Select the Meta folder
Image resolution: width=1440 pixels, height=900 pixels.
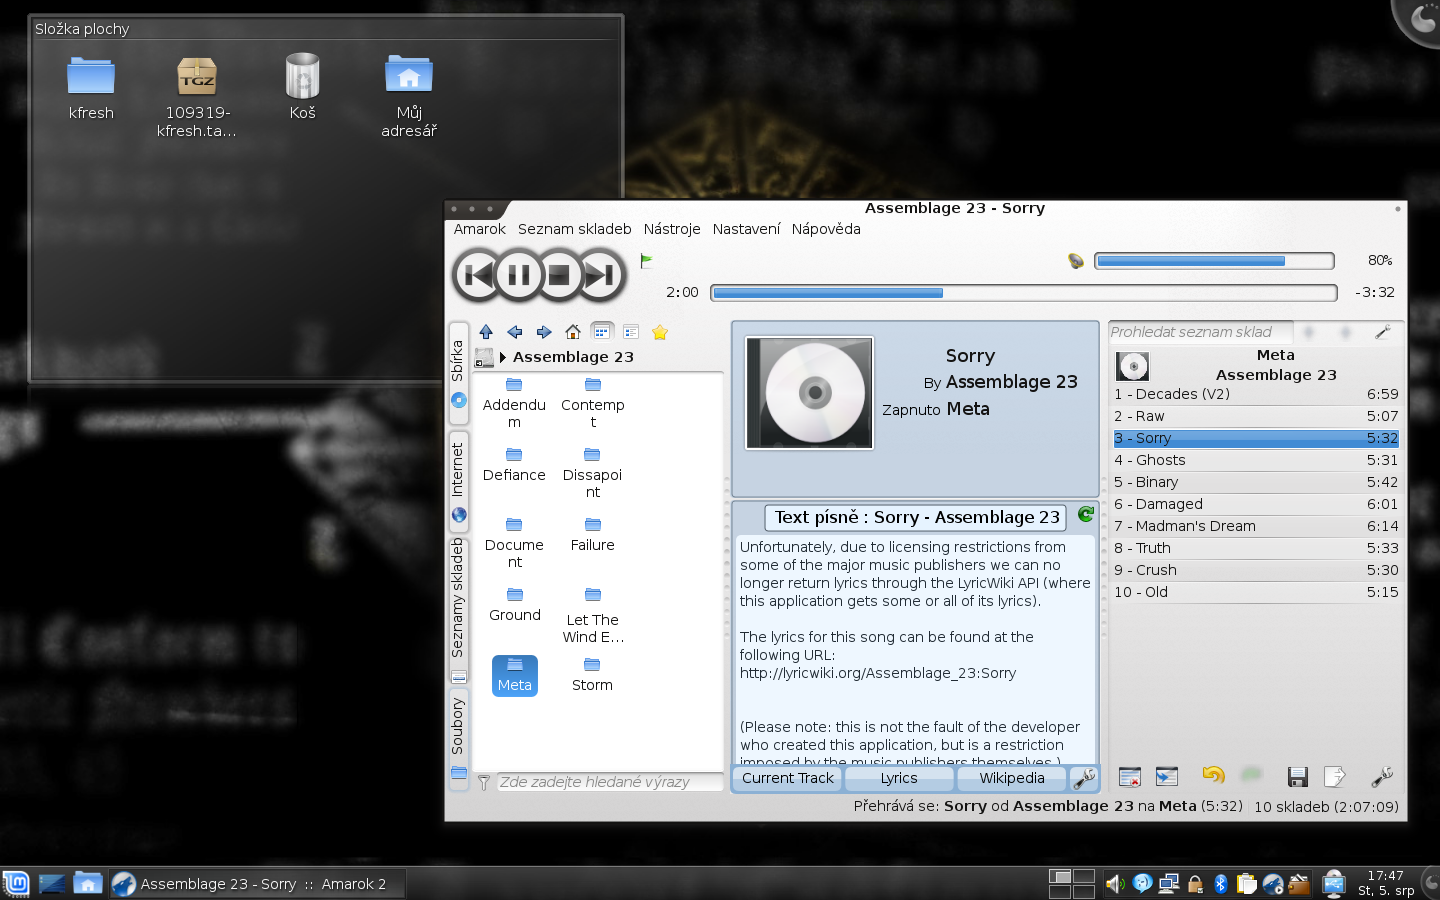(x=515, y=676)
